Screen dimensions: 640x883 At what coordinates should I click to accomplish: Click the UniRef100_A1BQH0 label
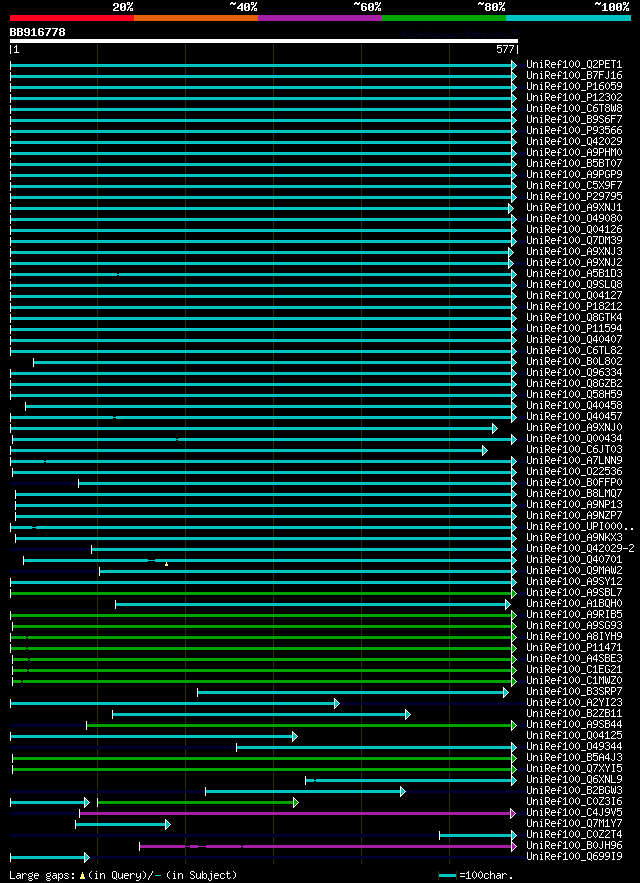click(574, 604)
